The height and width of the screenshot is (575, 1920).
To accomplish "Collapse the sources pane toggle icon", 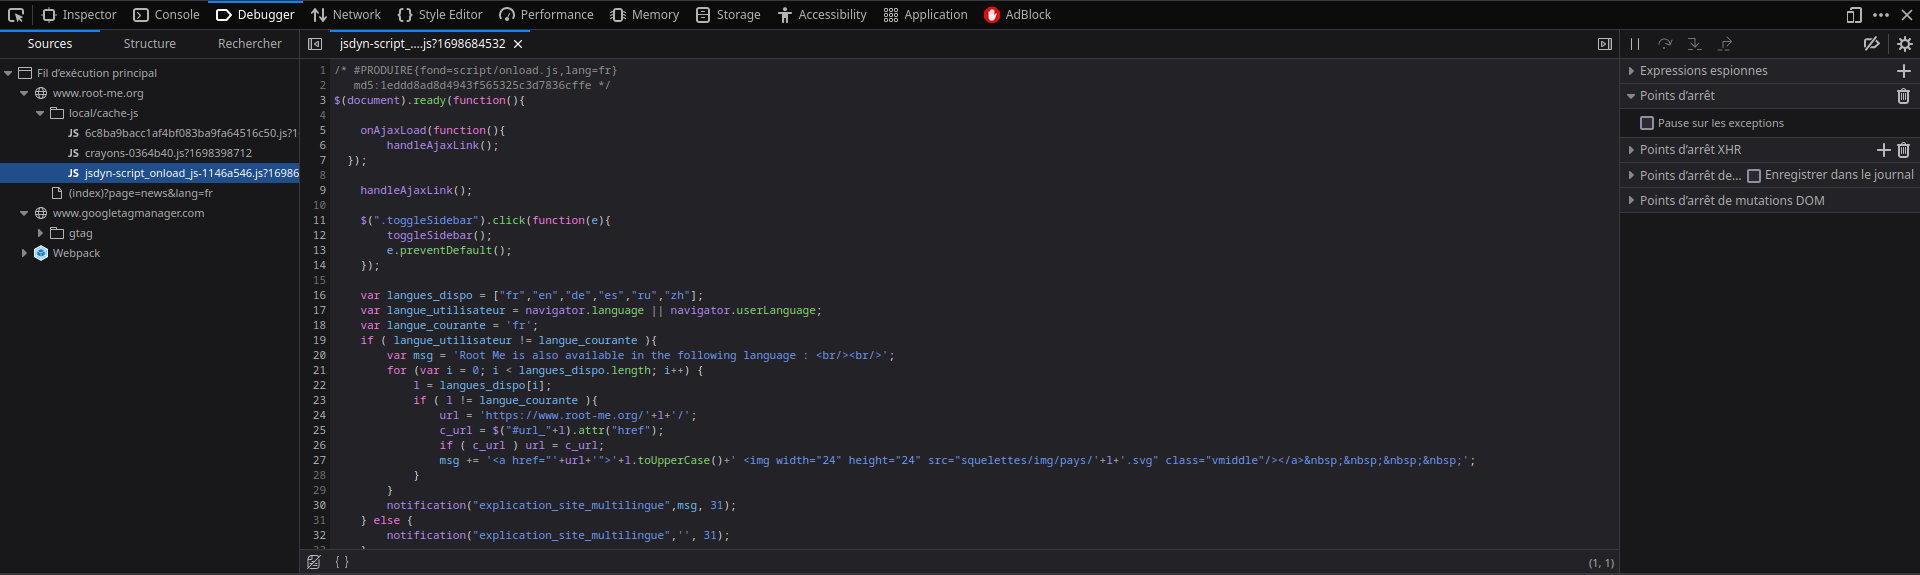I will pyautogui.click(x=315, y=44).
